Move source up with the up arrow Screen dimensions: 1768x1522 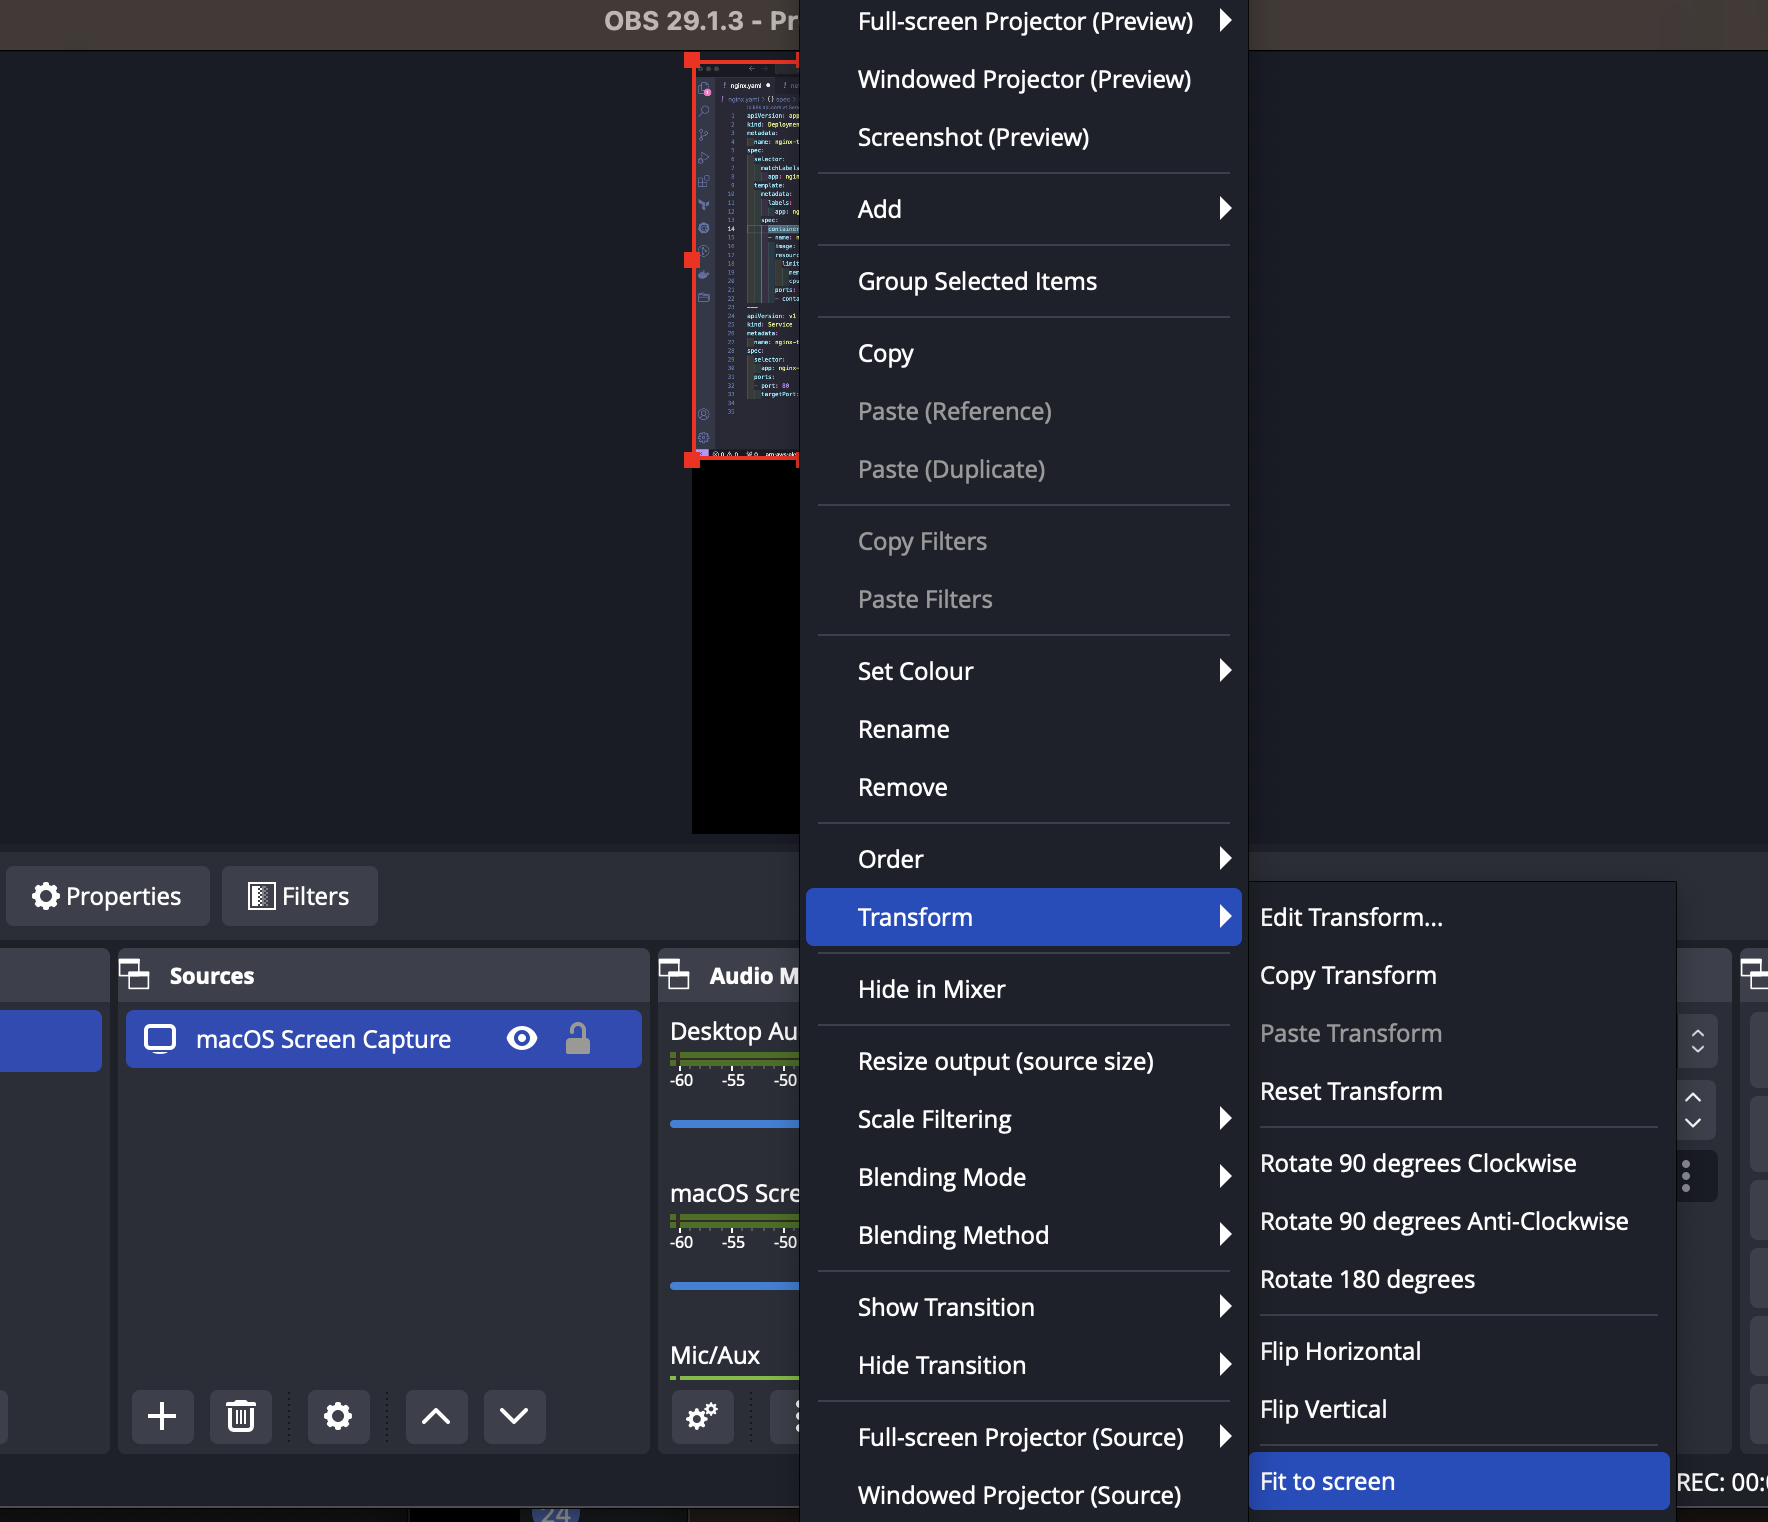point(436,1416)
